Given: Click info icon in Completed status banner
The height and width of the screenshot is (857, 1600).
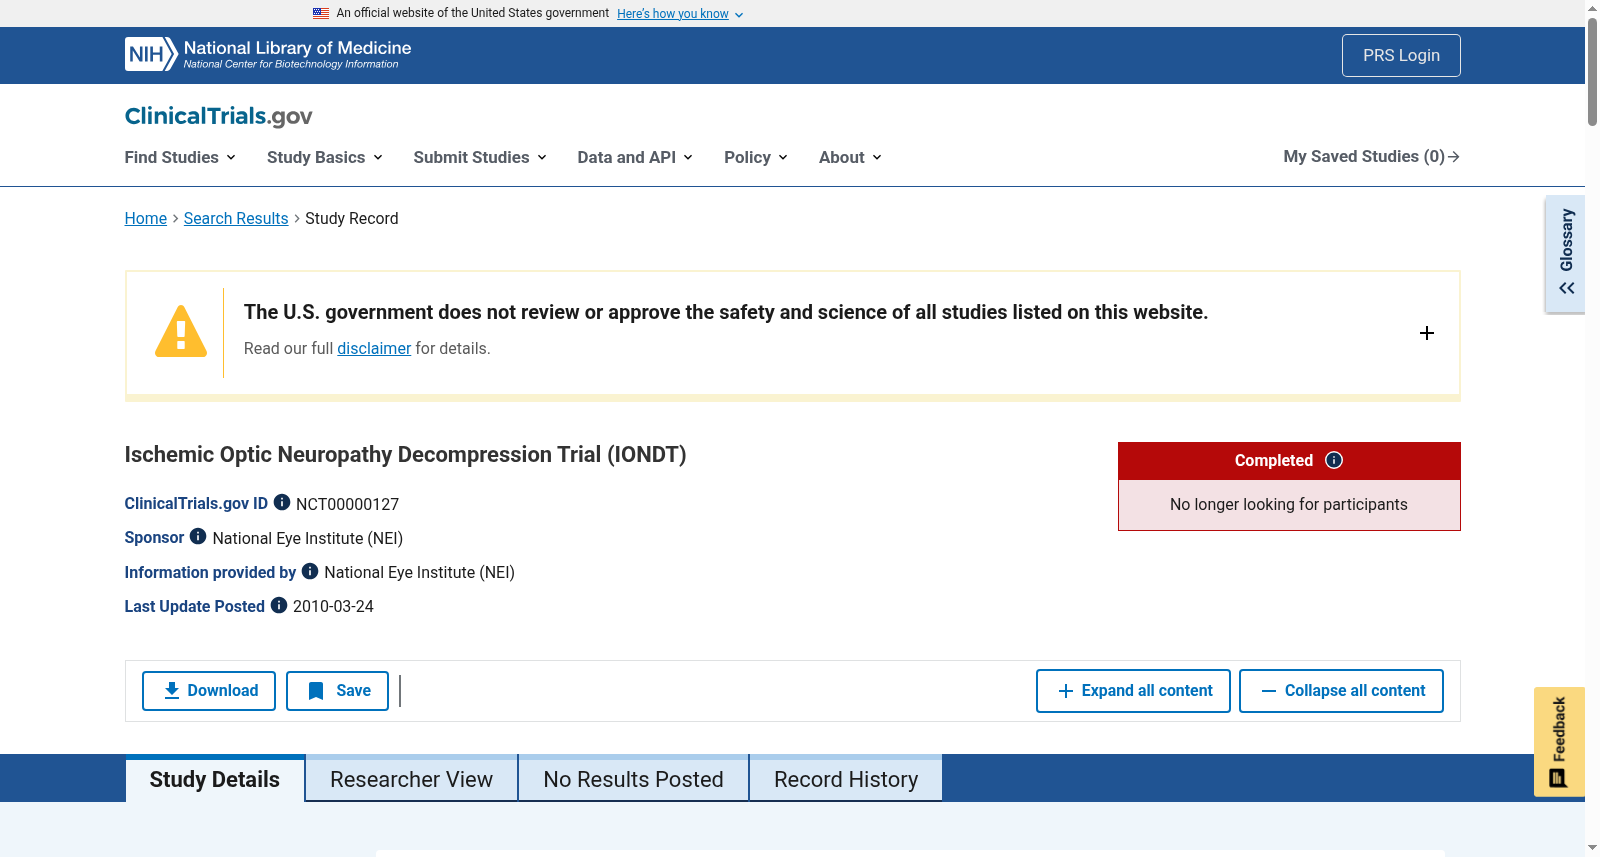Looking at the screenshot, I should [x=1334, y=460].
